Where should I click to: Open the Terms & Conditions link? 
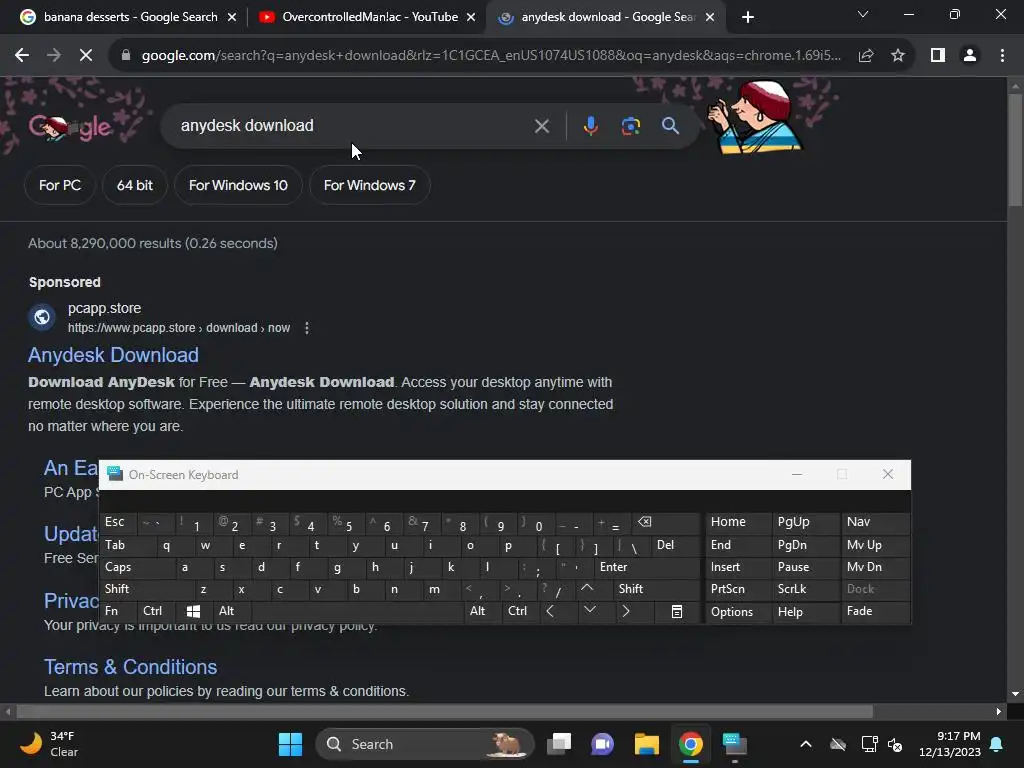130,667
